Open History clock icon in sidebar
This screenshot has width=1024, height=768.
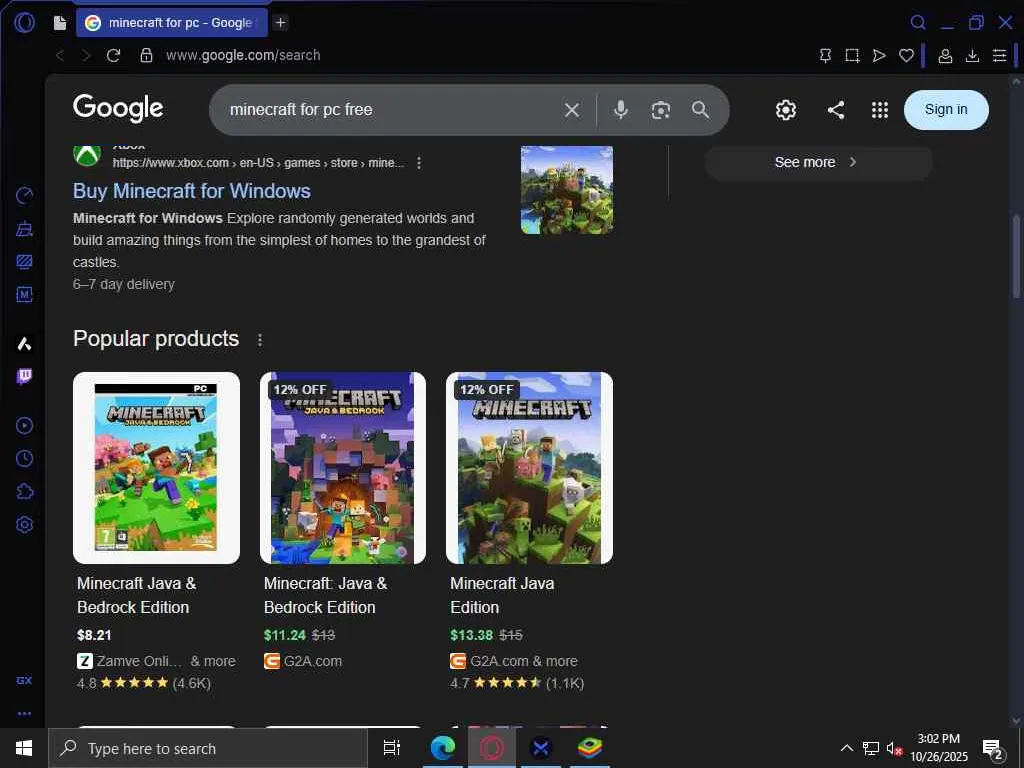click(24, 458)
